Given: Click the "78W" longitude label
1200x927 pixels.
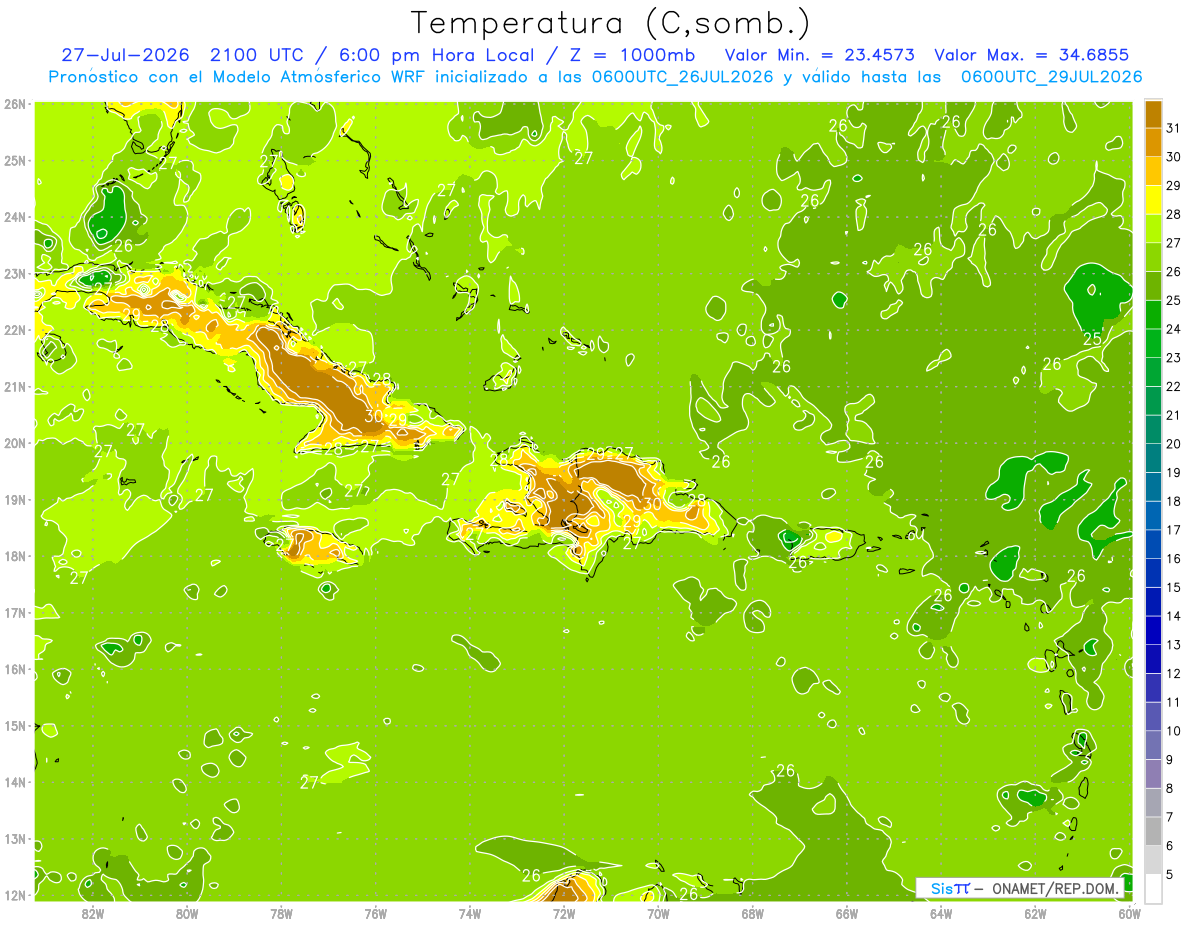Looking at the screenshot, I should pos(281,913).
